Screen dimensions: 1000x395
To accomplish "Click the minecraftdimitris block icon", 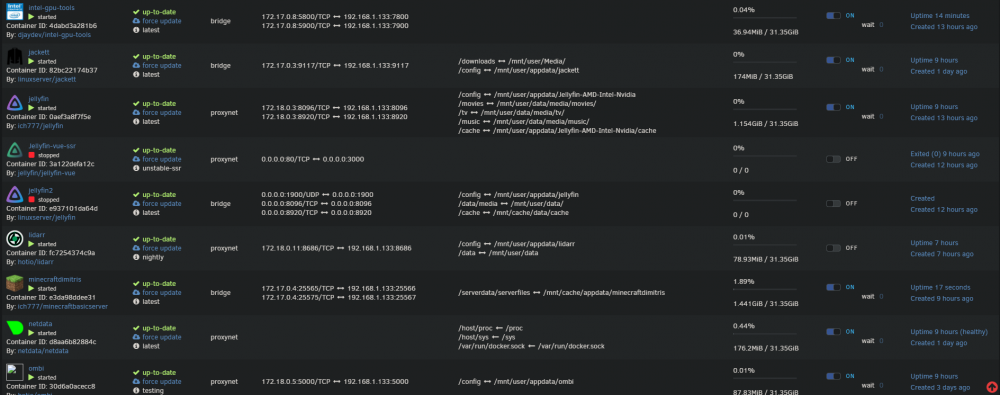I will [14, 283].
